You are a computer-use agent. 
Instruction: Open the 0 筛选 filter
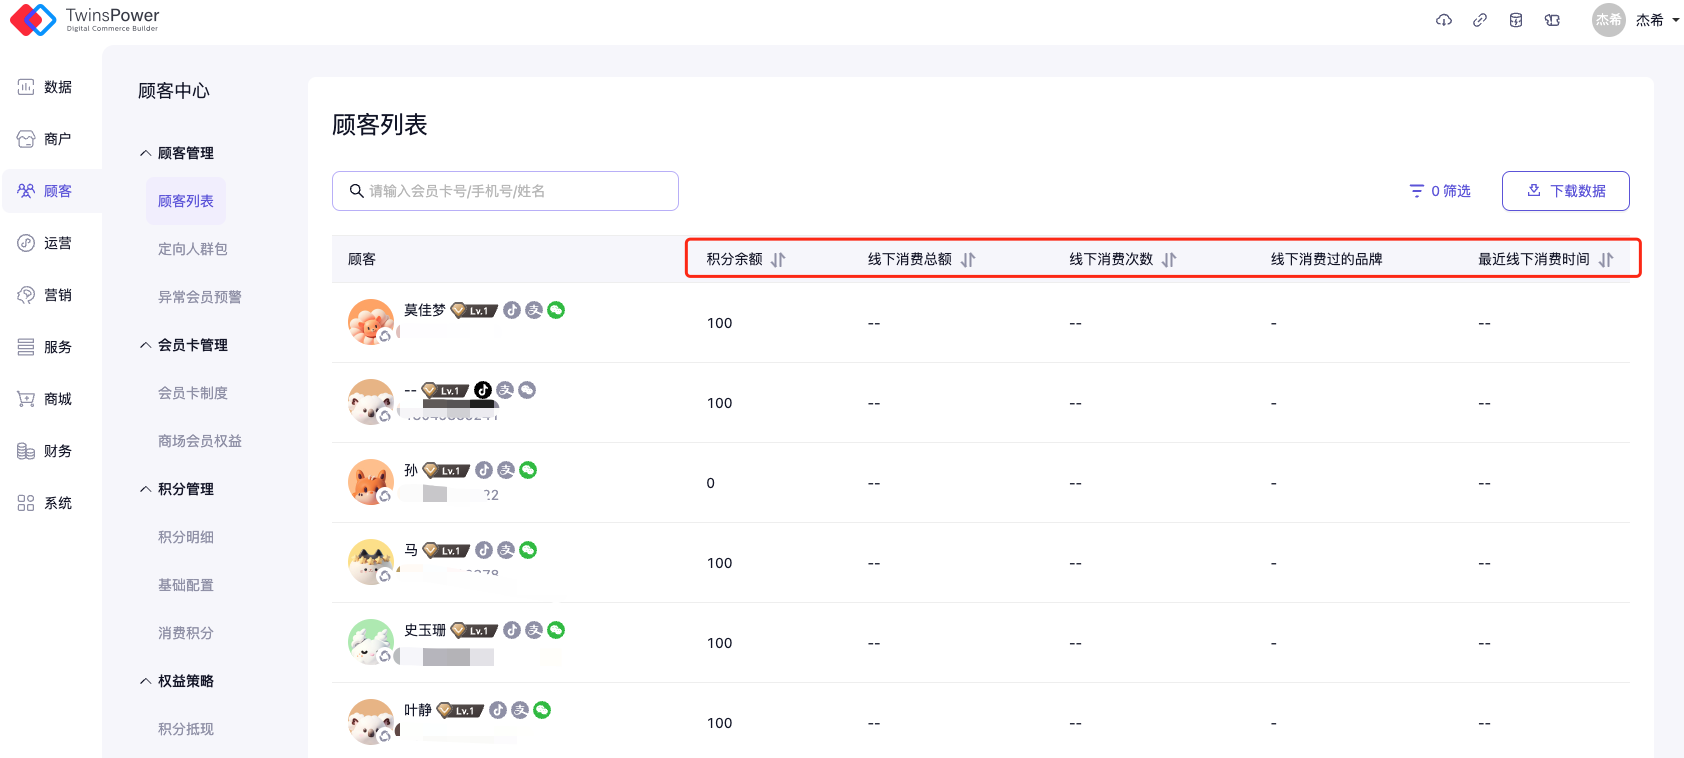coord(1440,191)
